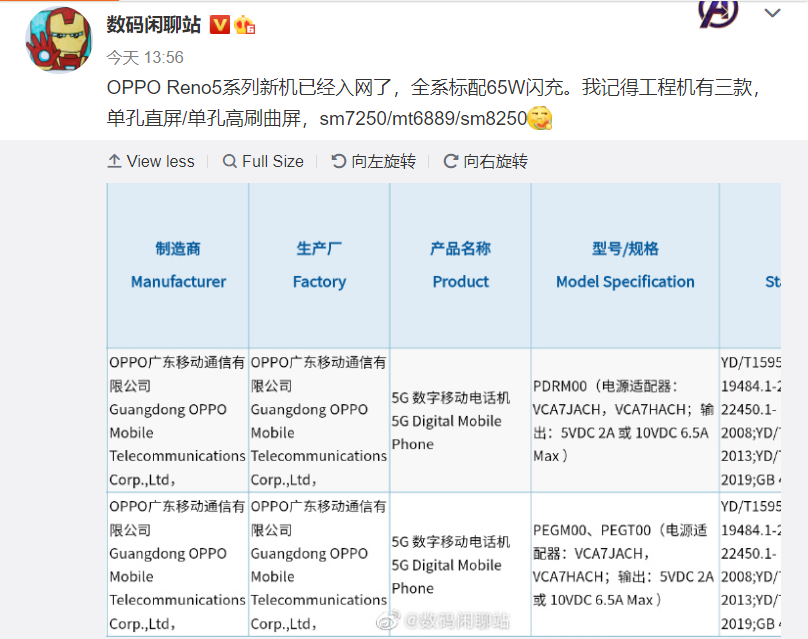
Task: Click the PDRM00 model specification cell
Action: coord(625,421)
